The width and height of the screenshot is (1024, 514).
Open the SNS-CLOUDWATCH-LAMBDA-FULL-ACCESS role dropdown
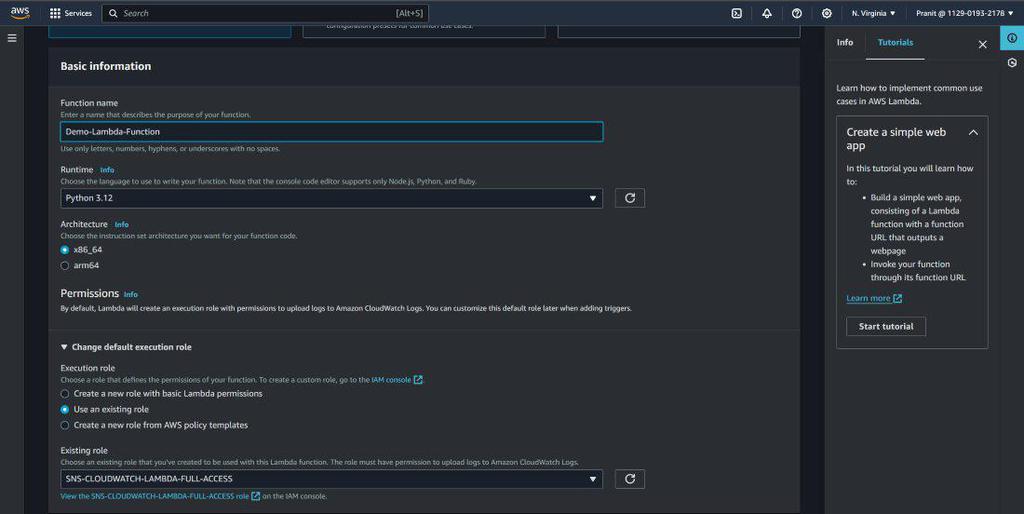pyautogui.click(x=331, y=479)
